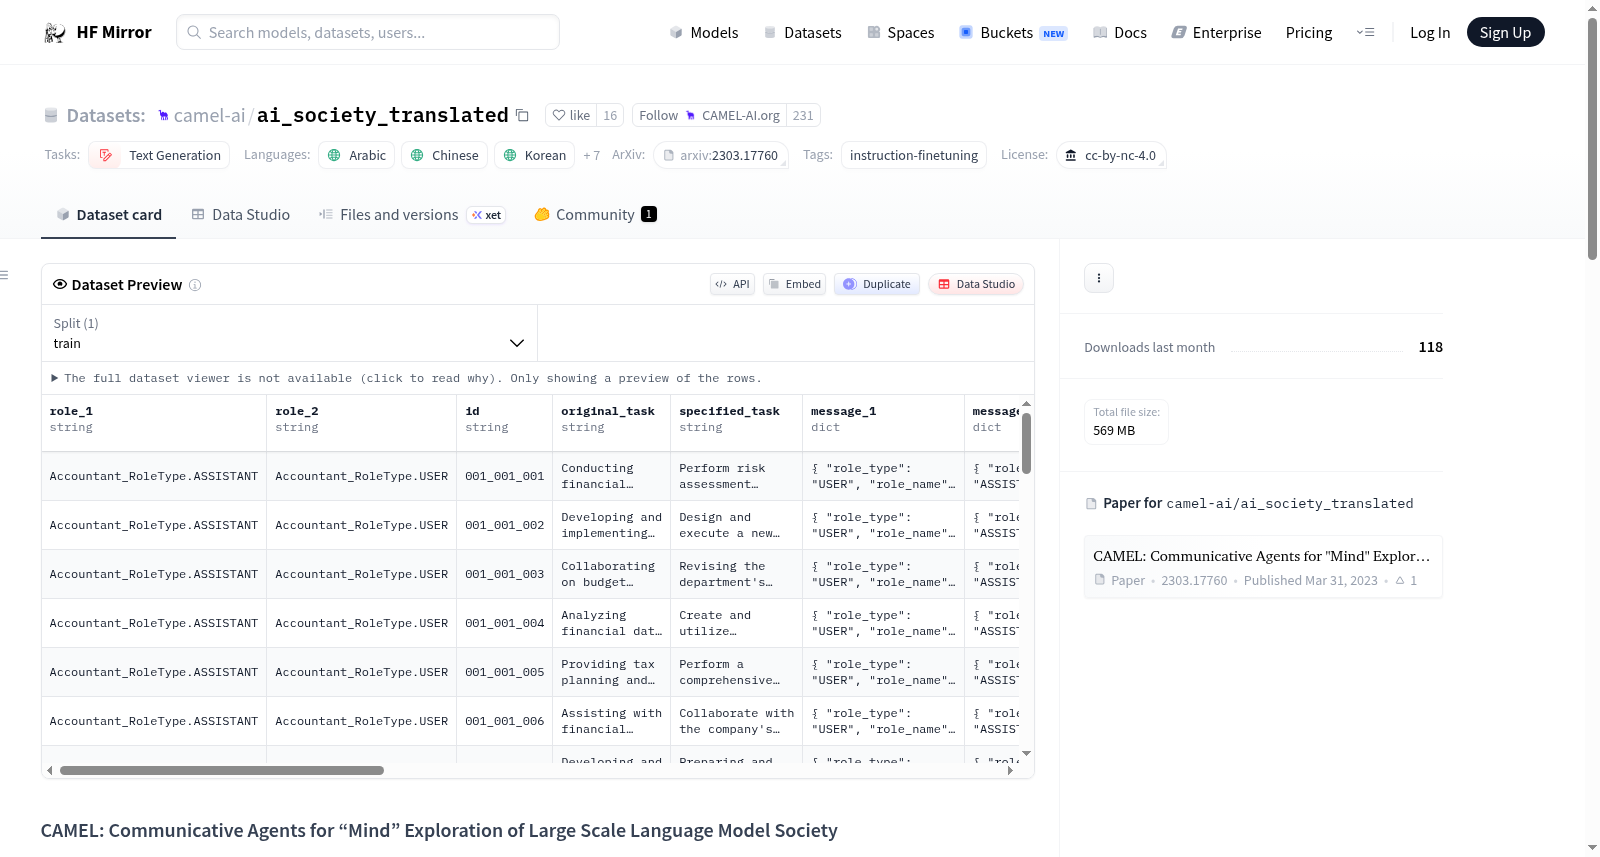Image resolution: width=1600 pixels, height=857 pixels.
Task: Click the like count 16
Action: pyautogui.click(x=610, y=115)
